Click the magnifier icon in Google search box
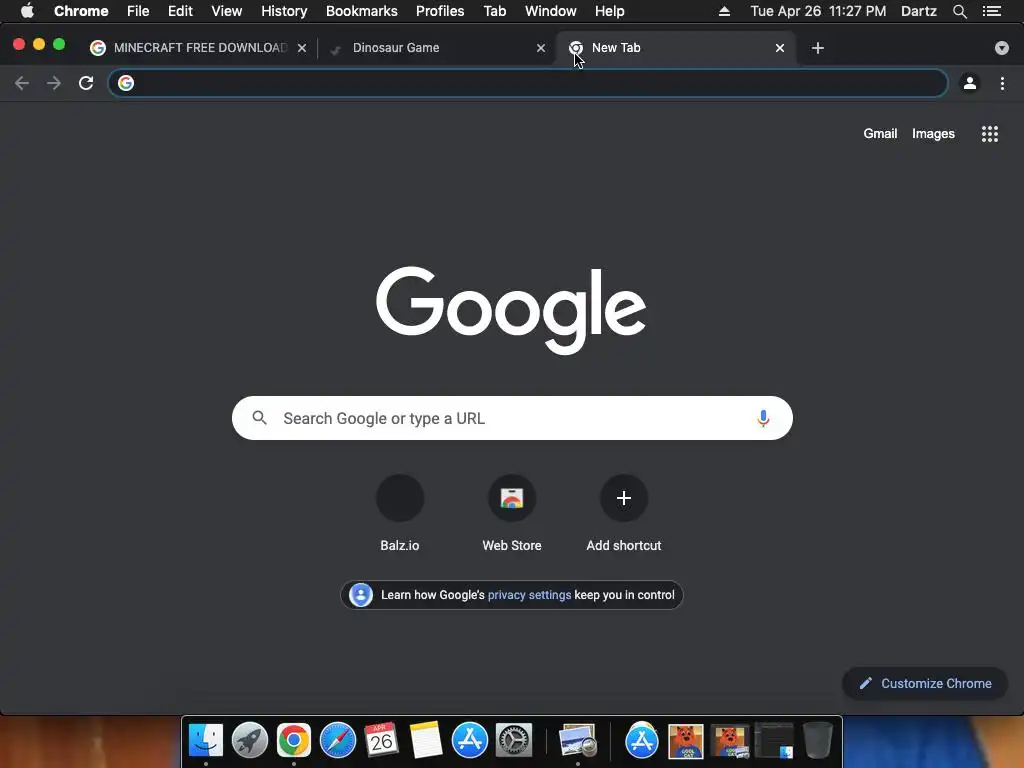This screenshot has width=1024, height=768. (x=259, y=418)
